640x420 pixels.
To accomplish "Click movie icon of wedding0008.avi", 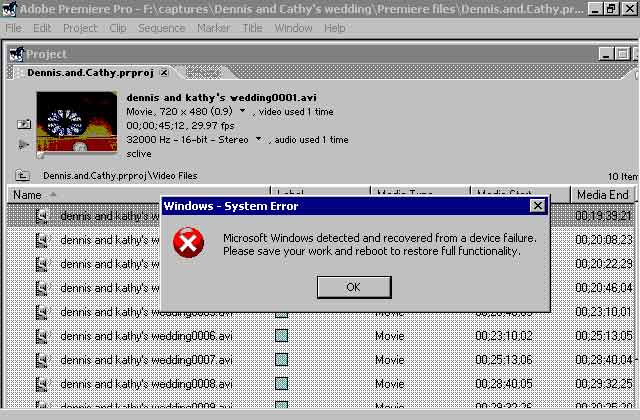I will coord(42,384).
